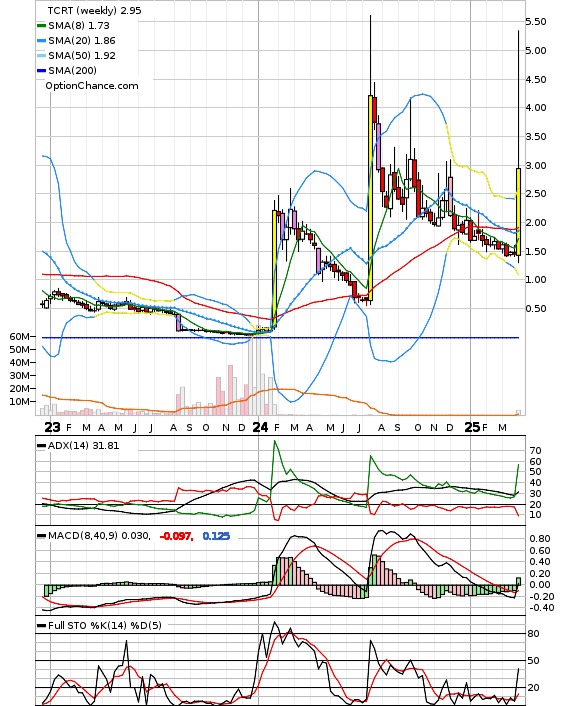
Task: Select the '24' year marker on time axis
Action: click(x=260, y=427)
